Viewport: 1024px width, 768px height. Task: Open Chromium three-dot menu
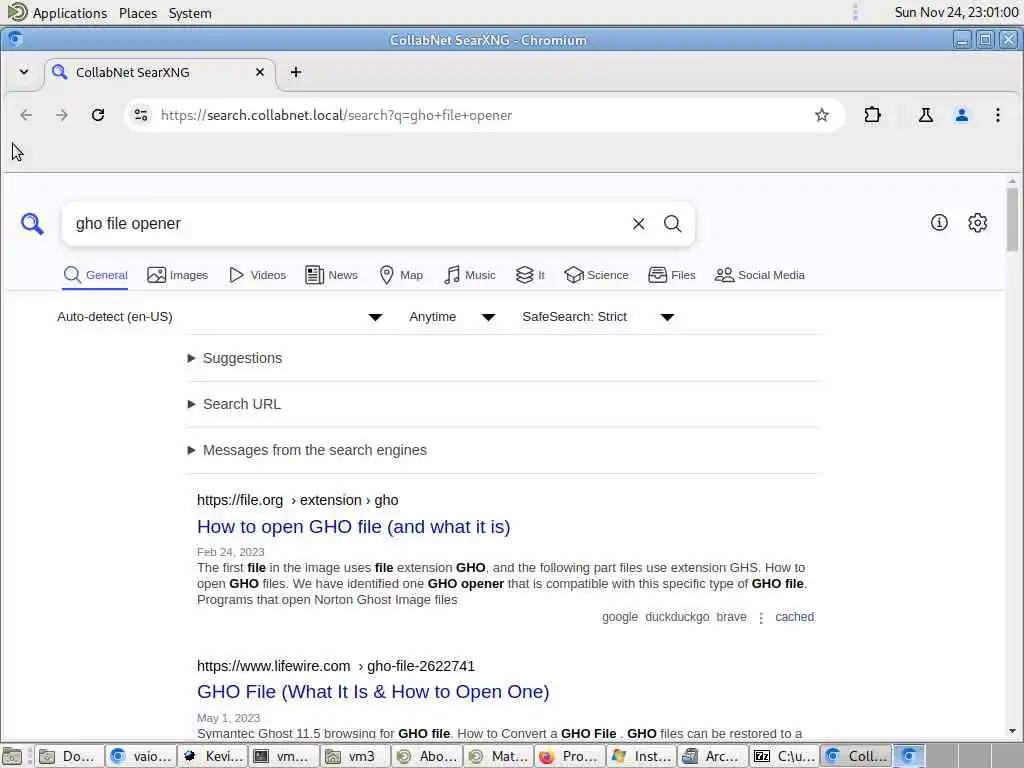pos(998,115)
